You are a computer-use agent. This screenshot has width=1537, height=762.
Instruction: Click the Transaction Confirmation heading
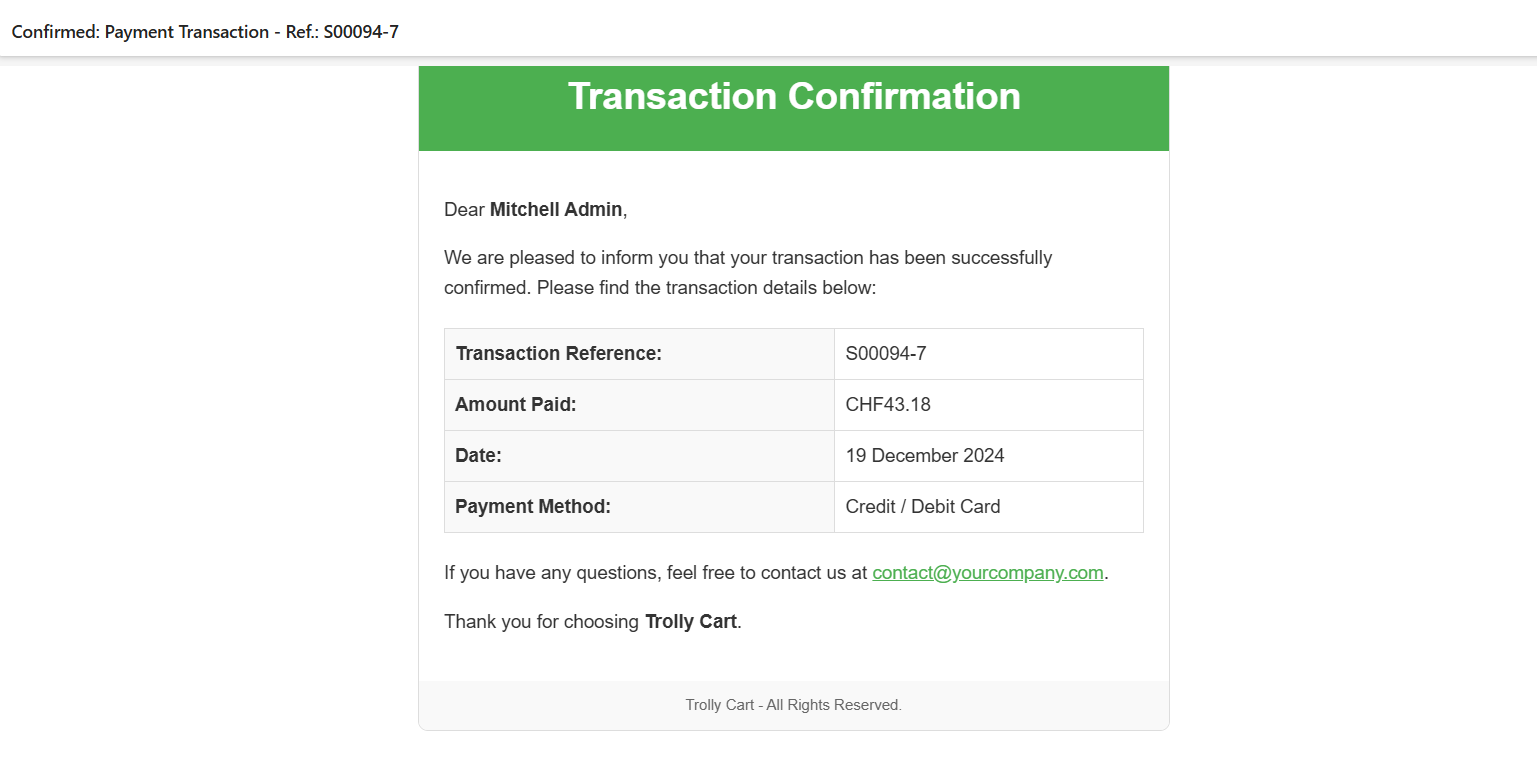pos(794,96)
